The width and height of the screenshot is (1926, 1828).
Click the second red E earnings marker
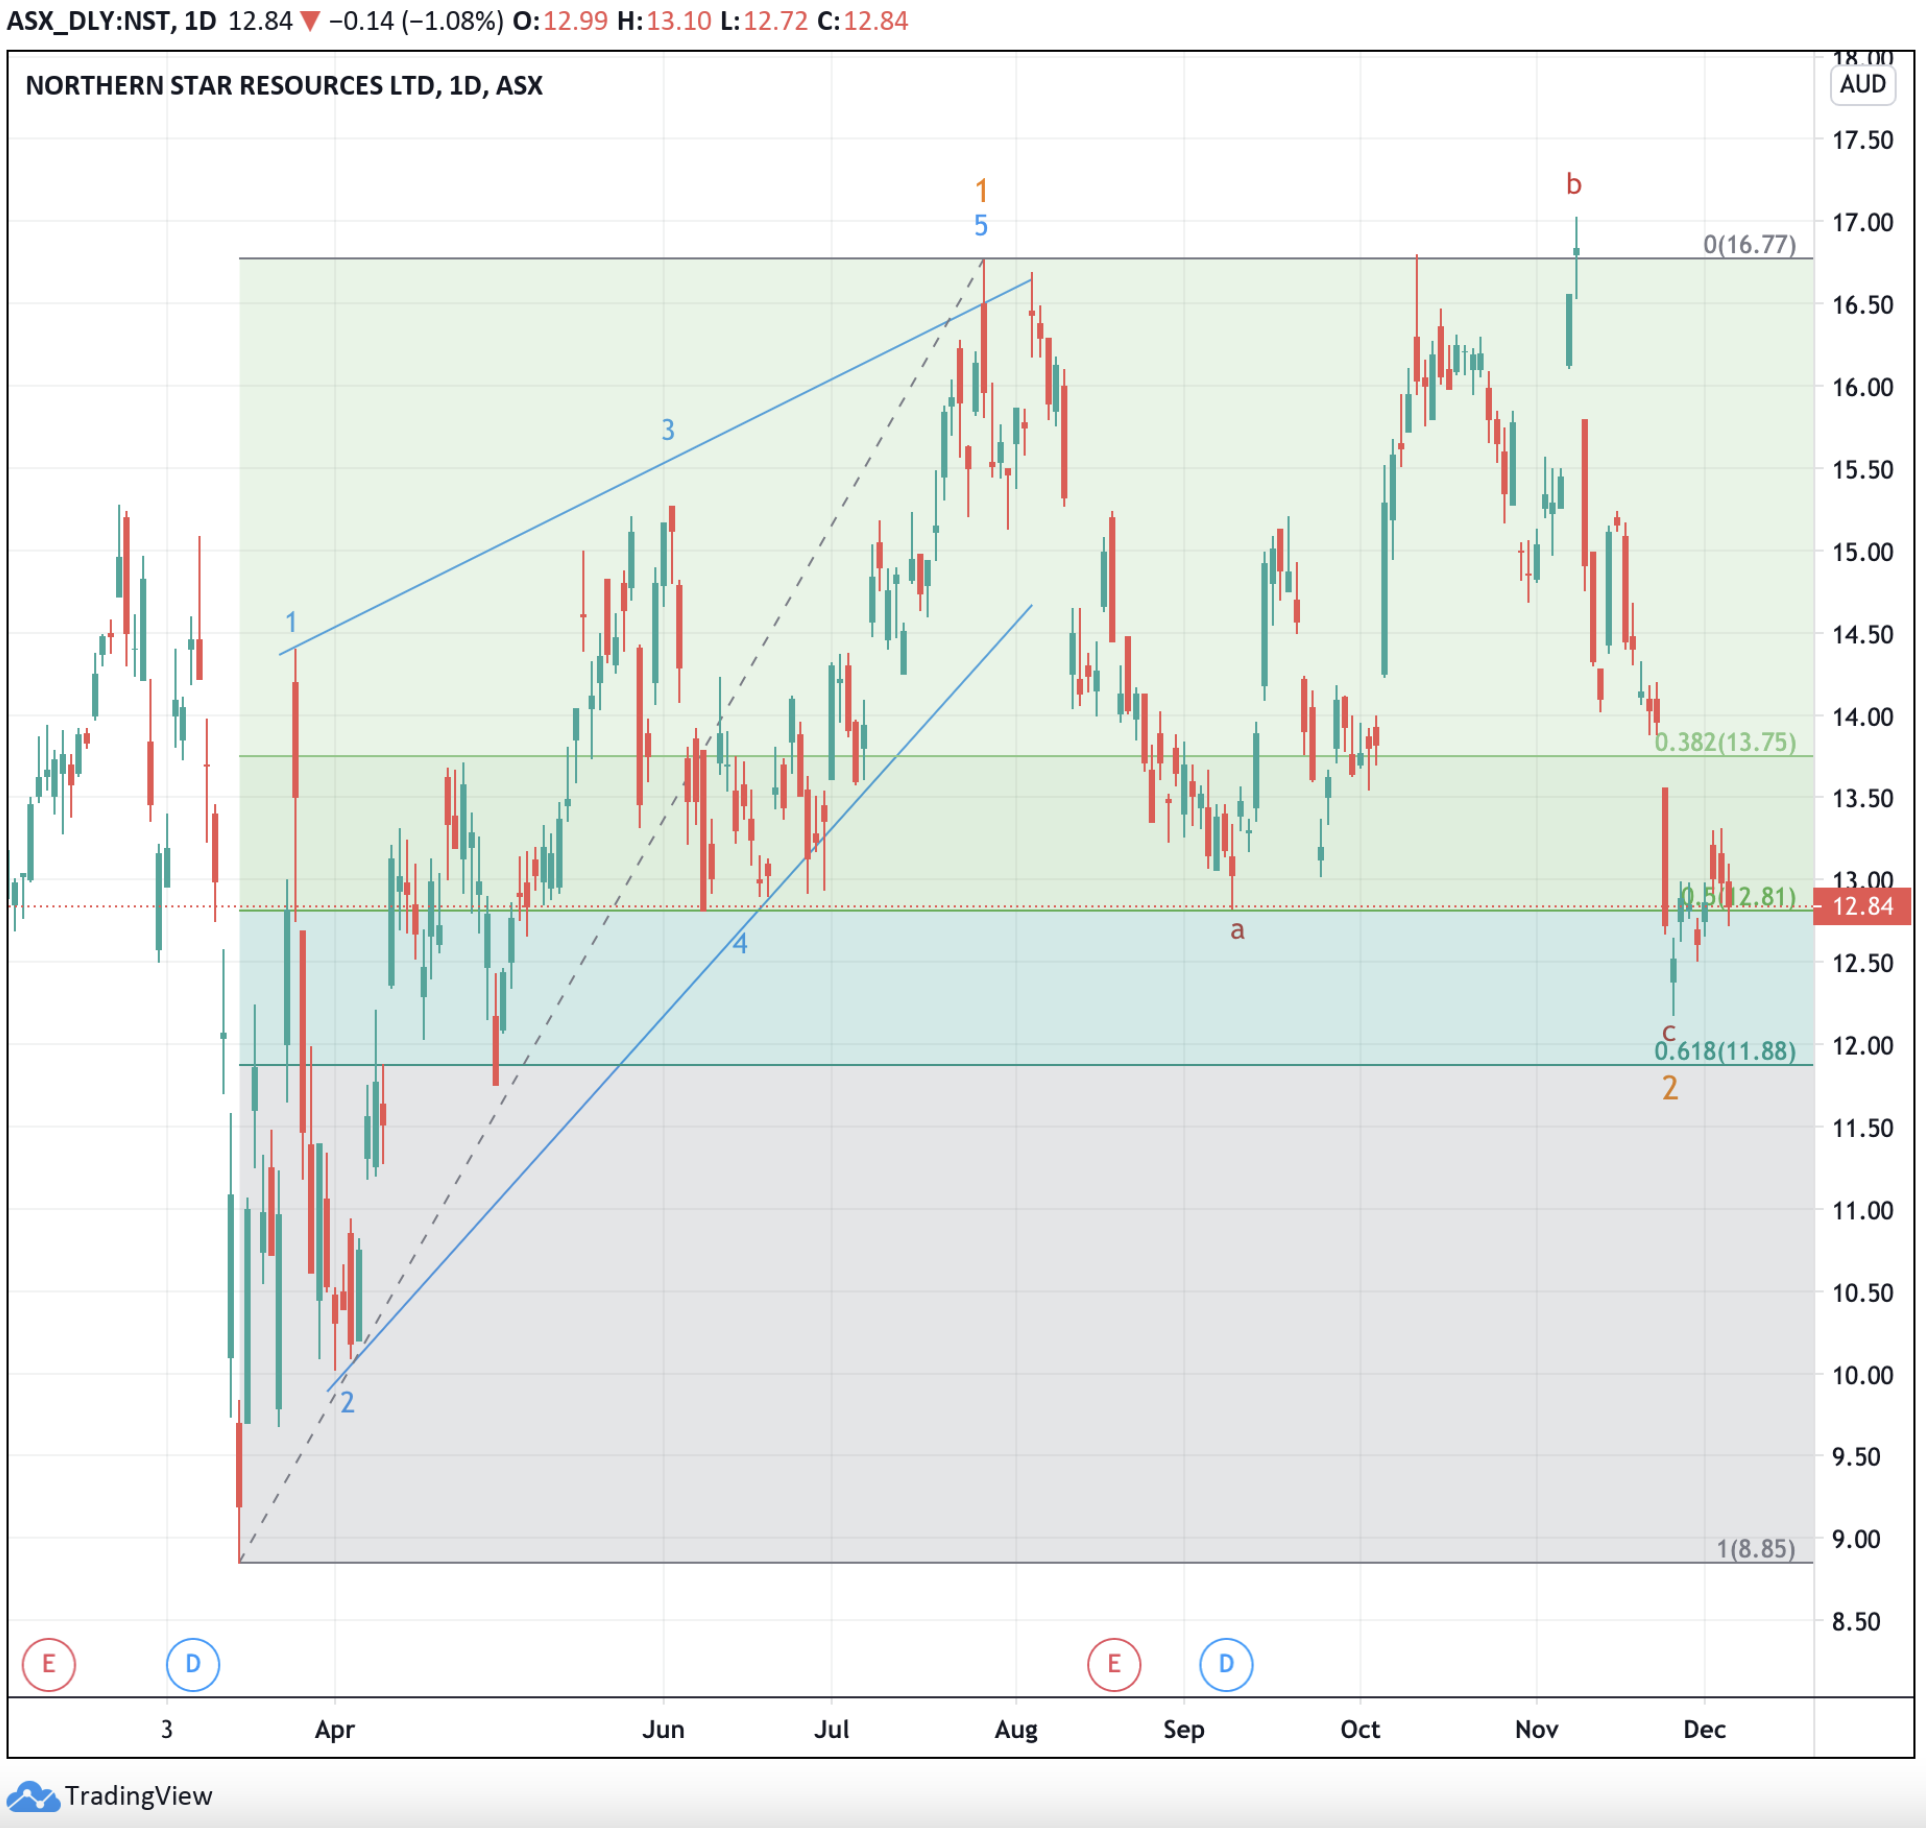click(x=1113, y=1664)
